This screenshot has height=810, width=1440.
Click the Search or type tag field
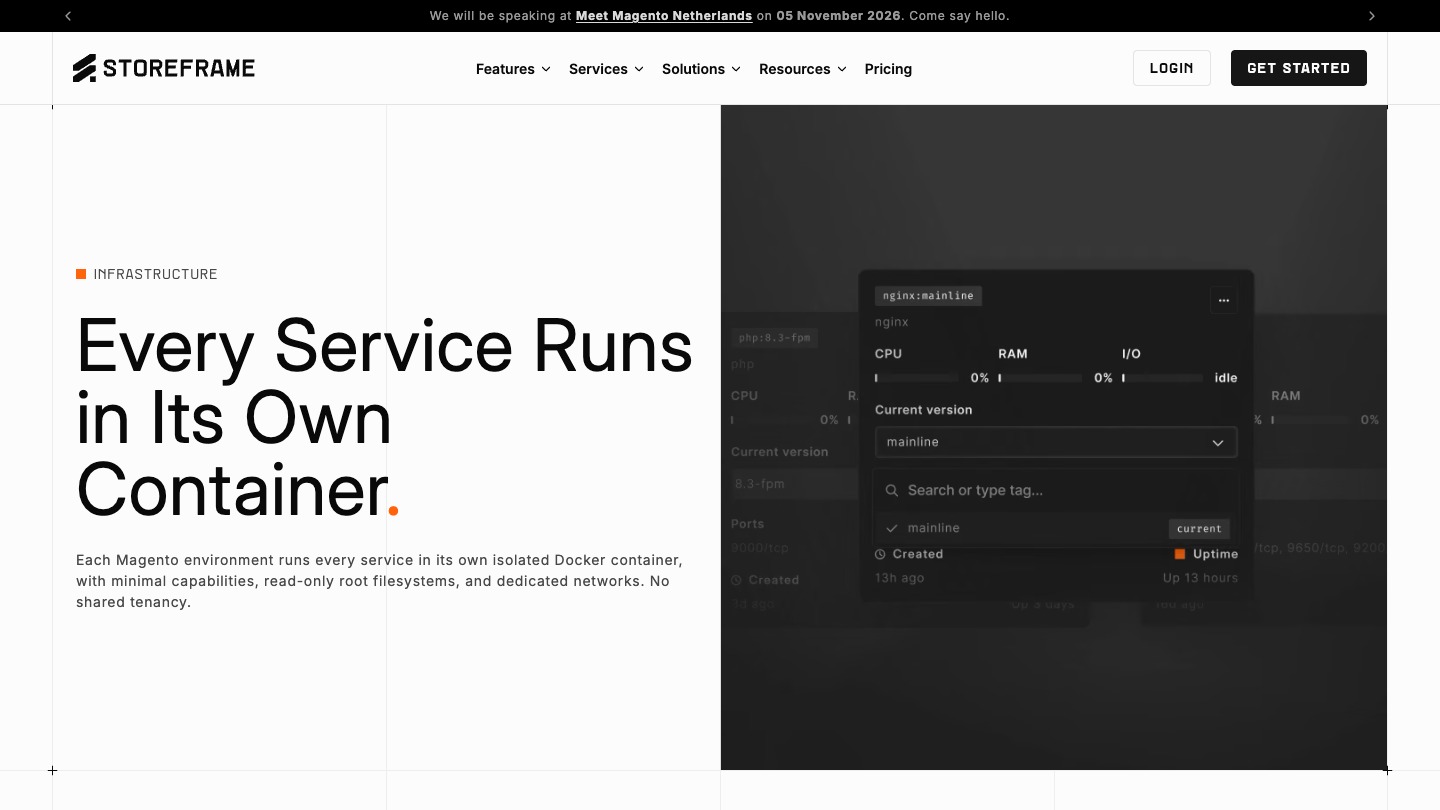coord(1056,490)
